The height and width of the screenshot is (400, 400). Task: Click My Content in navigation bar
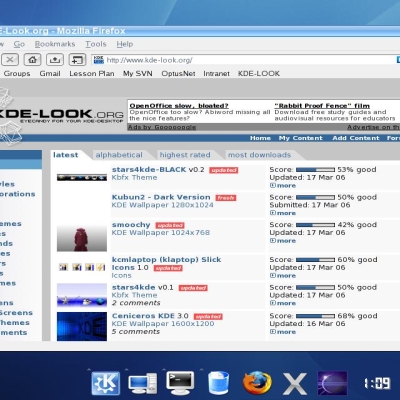point(301,138)
